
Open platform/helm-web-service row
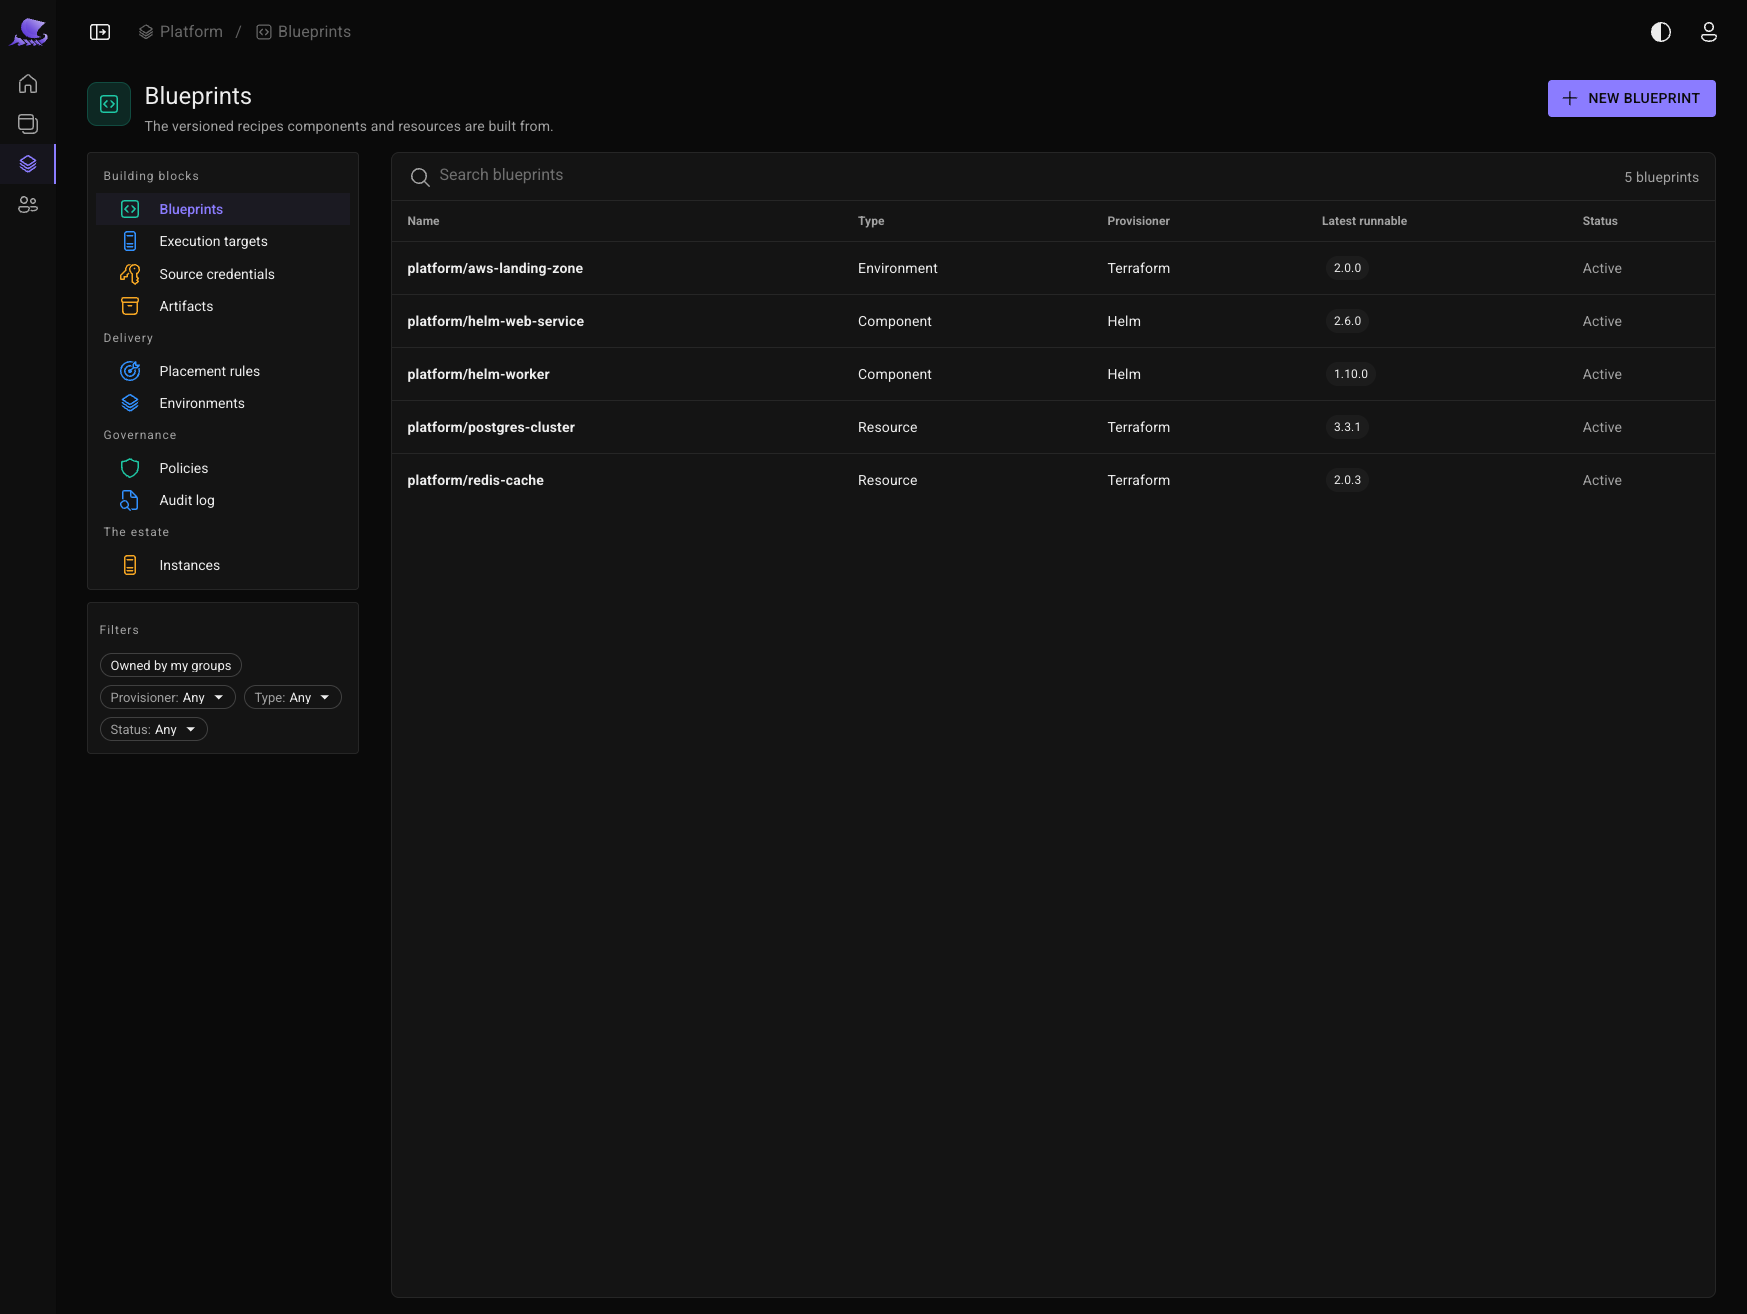click(1053, 321)
